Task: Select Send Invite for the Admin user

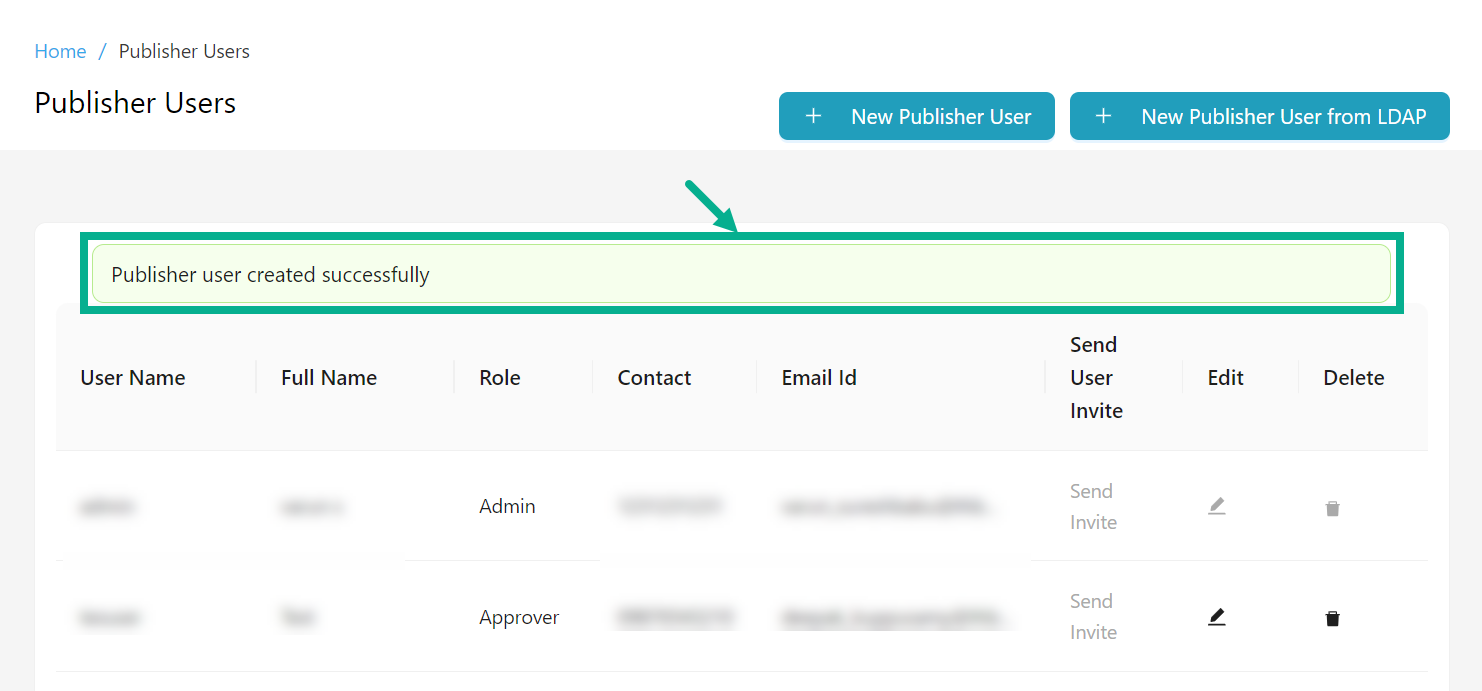Action: click(x=1093, y=506)
